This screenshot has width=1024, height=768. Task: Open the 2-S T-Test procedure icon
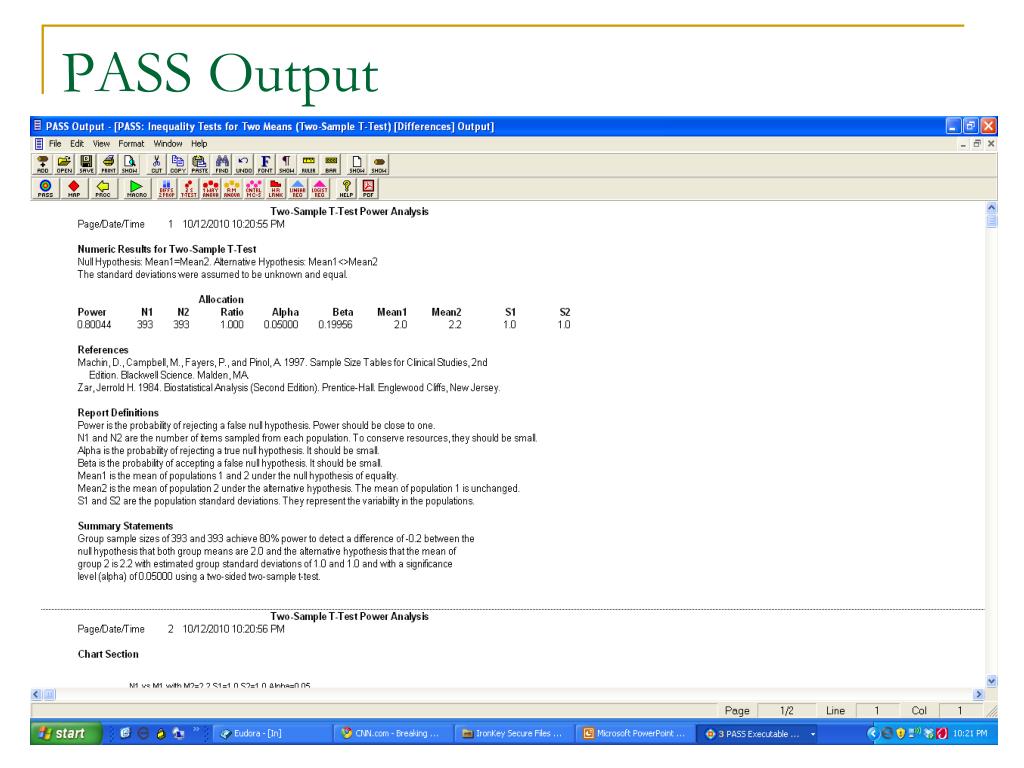[x=188, y=188]
